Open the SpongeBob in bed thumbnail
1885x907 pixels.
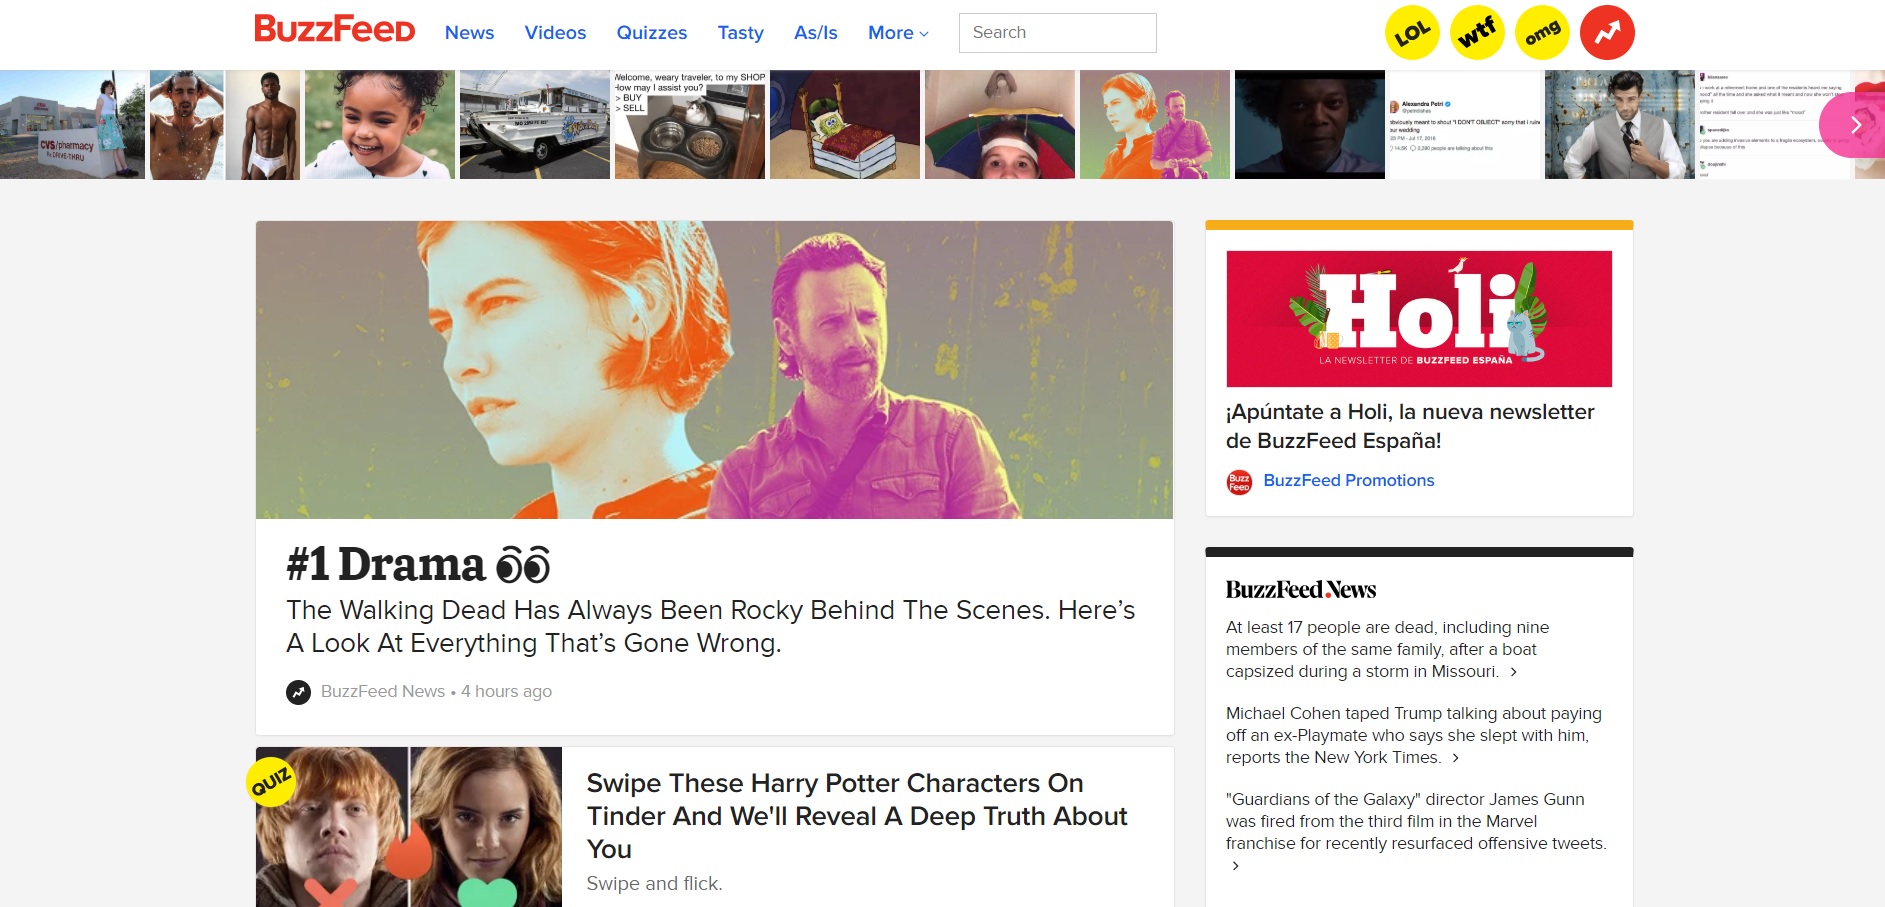[x=845, y=125]
